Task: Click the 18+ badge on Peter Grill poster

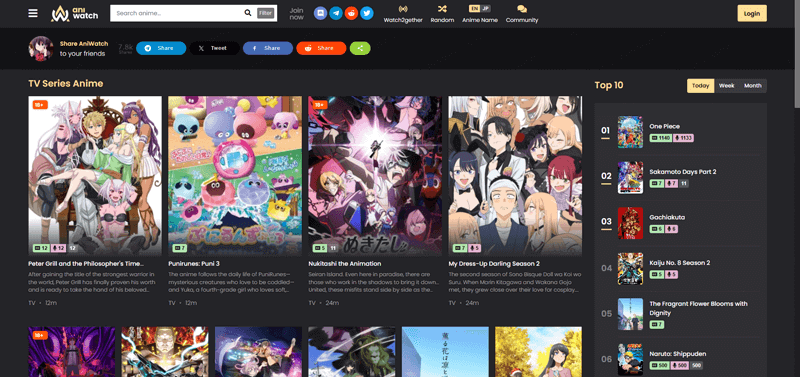Action: pos(40,105)
